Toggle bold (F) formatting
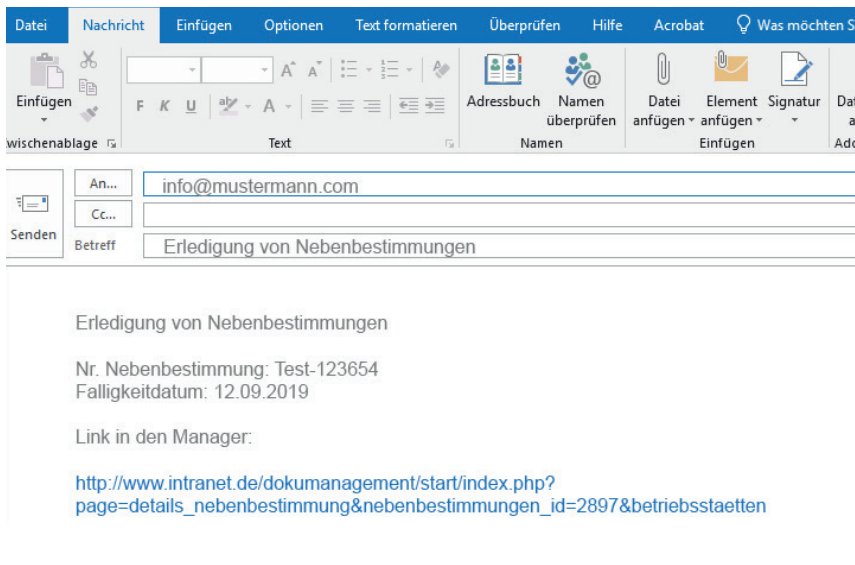 click(140, 106)
